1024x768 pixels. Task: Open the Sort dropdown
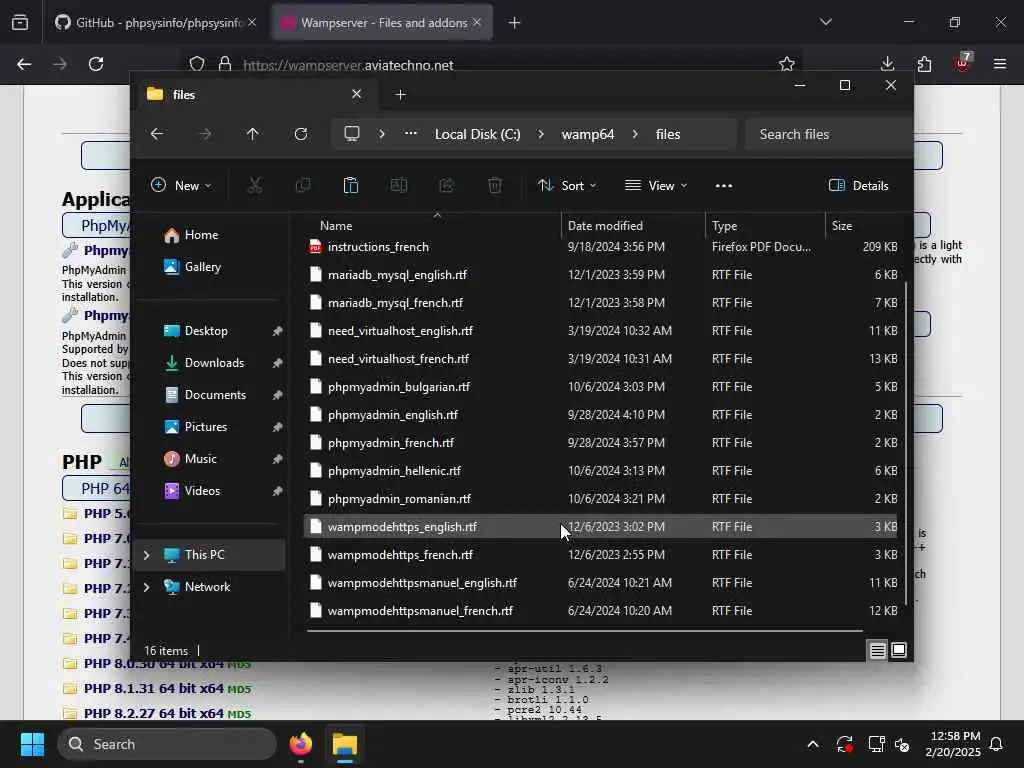tap(567, 185)
